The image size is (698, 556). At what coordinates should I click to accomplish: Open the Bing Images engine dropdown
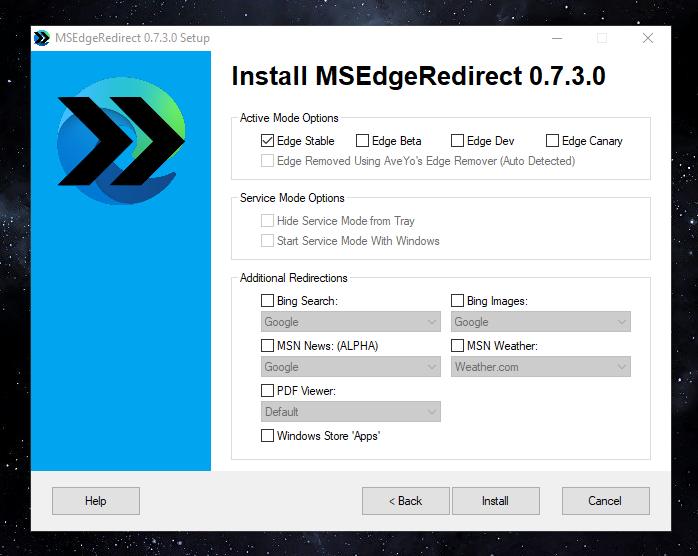pyautogui.click(x=541, y=321)
